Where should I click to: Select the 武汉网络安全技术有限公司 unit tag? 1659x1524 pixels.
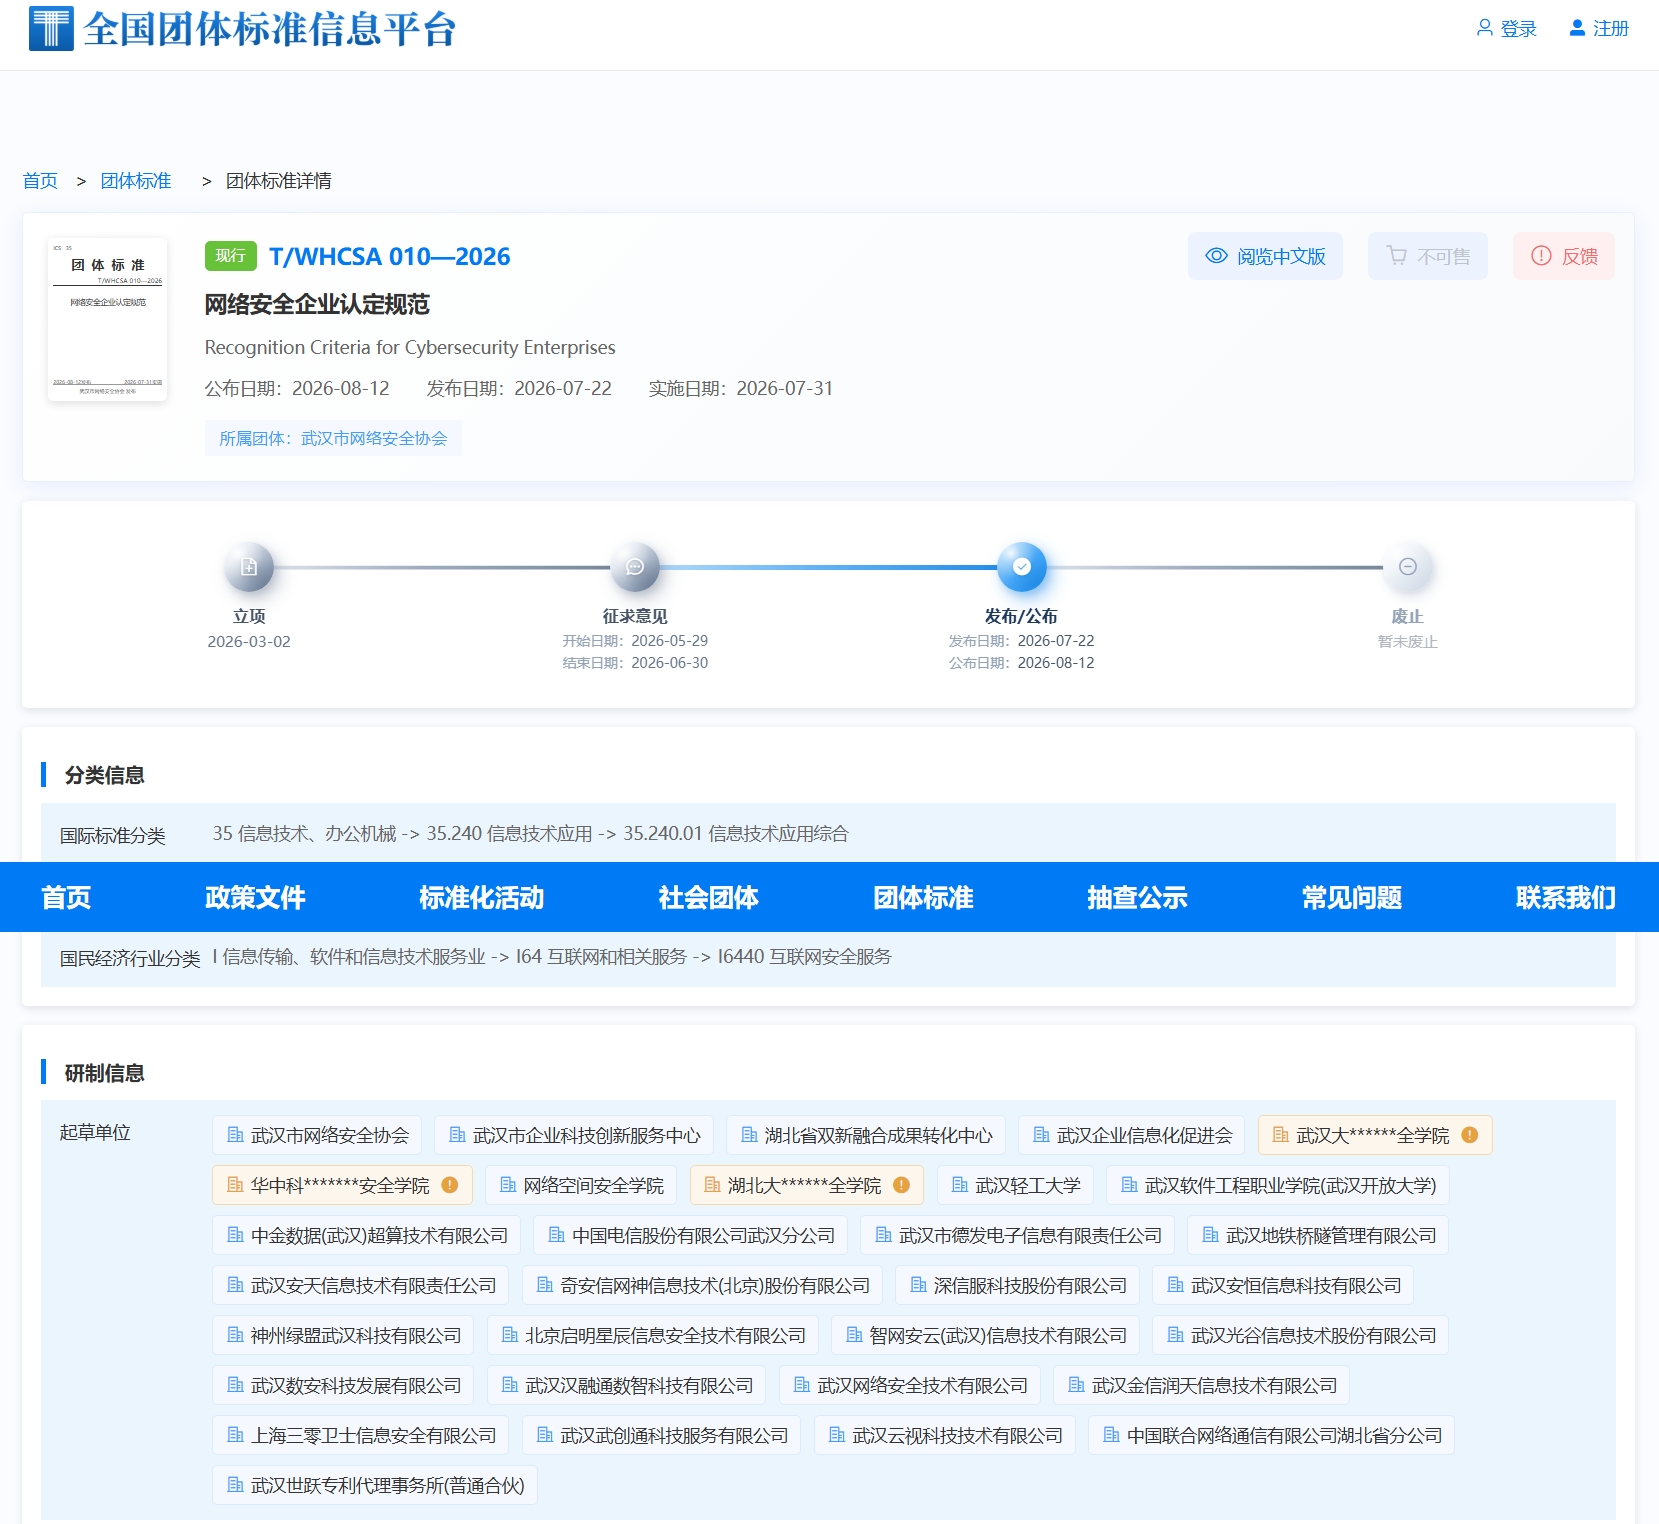click(x=910, y=1385)
